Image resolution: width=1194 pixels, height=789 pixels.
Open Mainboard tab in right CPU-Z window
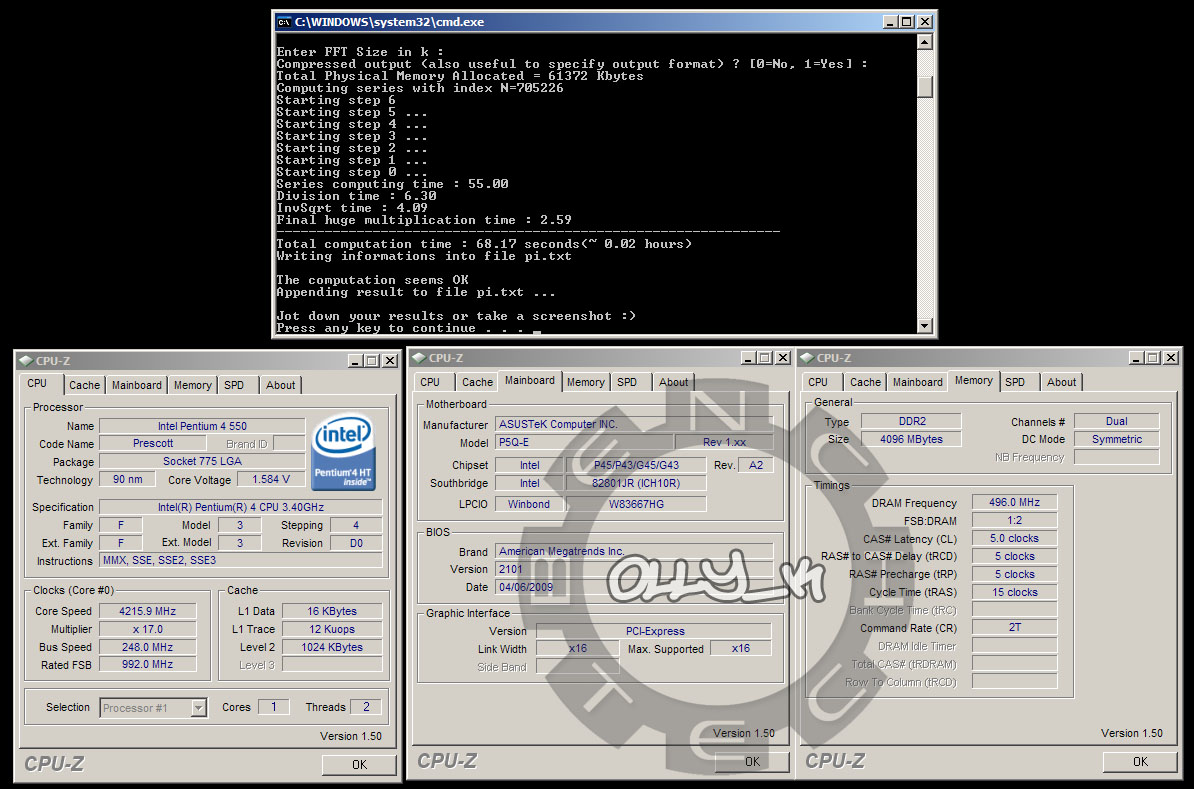tap(918, 382)
